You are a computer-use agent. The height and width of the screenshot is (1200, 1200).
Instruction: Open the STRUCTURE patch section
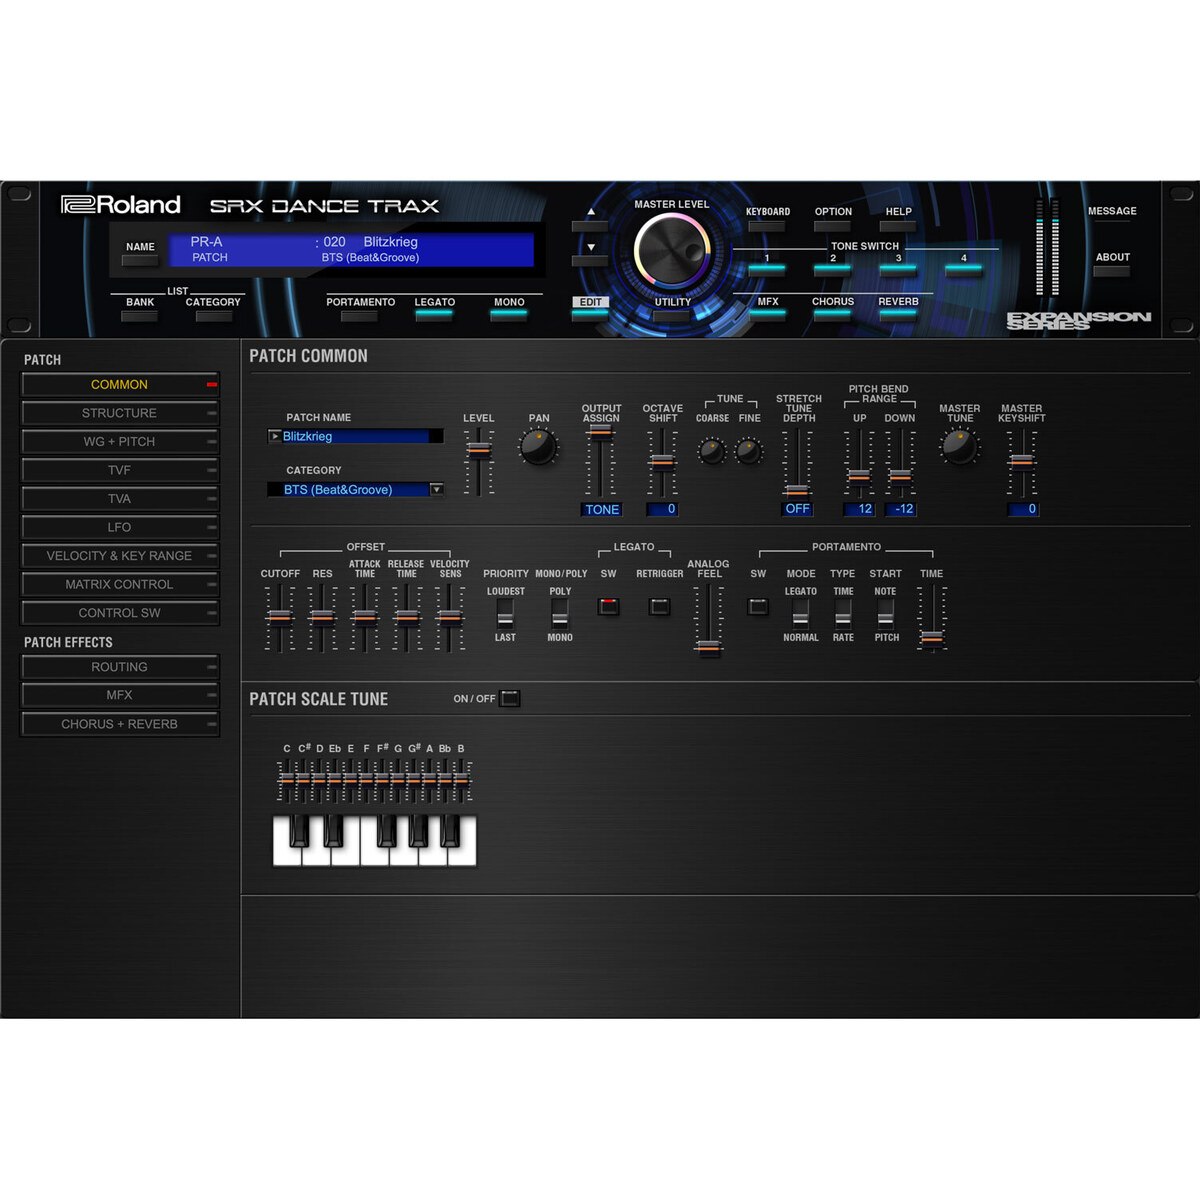[120, 413]
